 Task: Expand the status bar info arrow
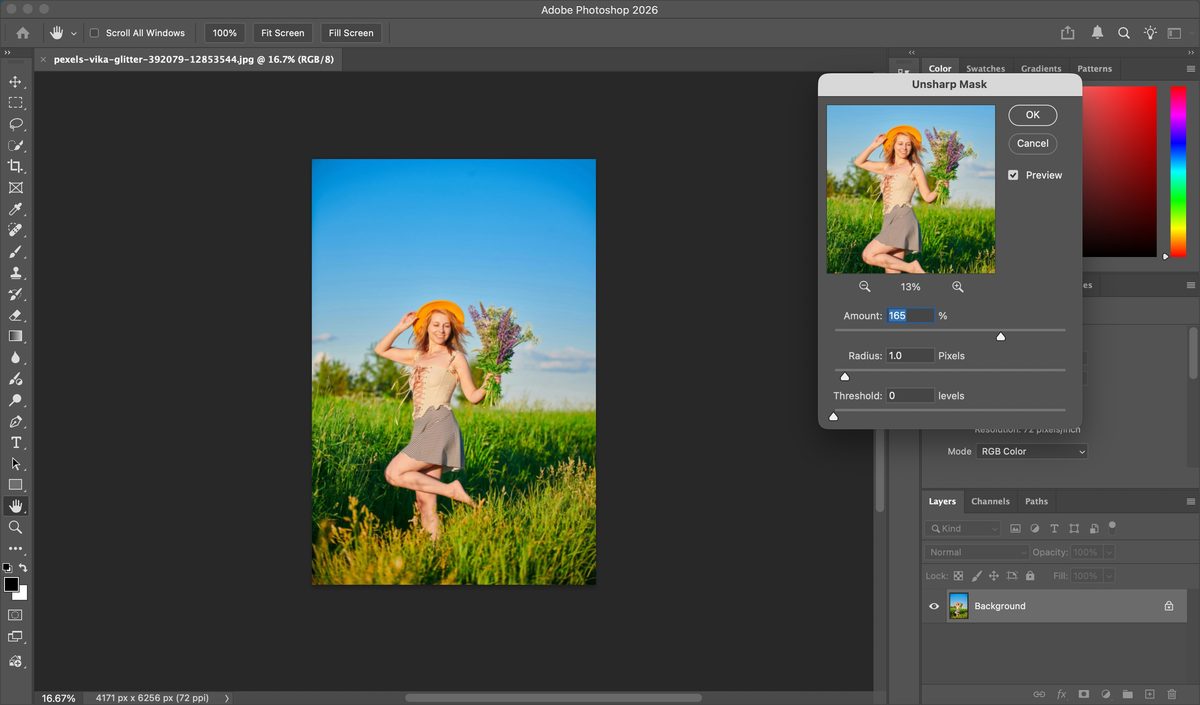click(x=227, y=698)
